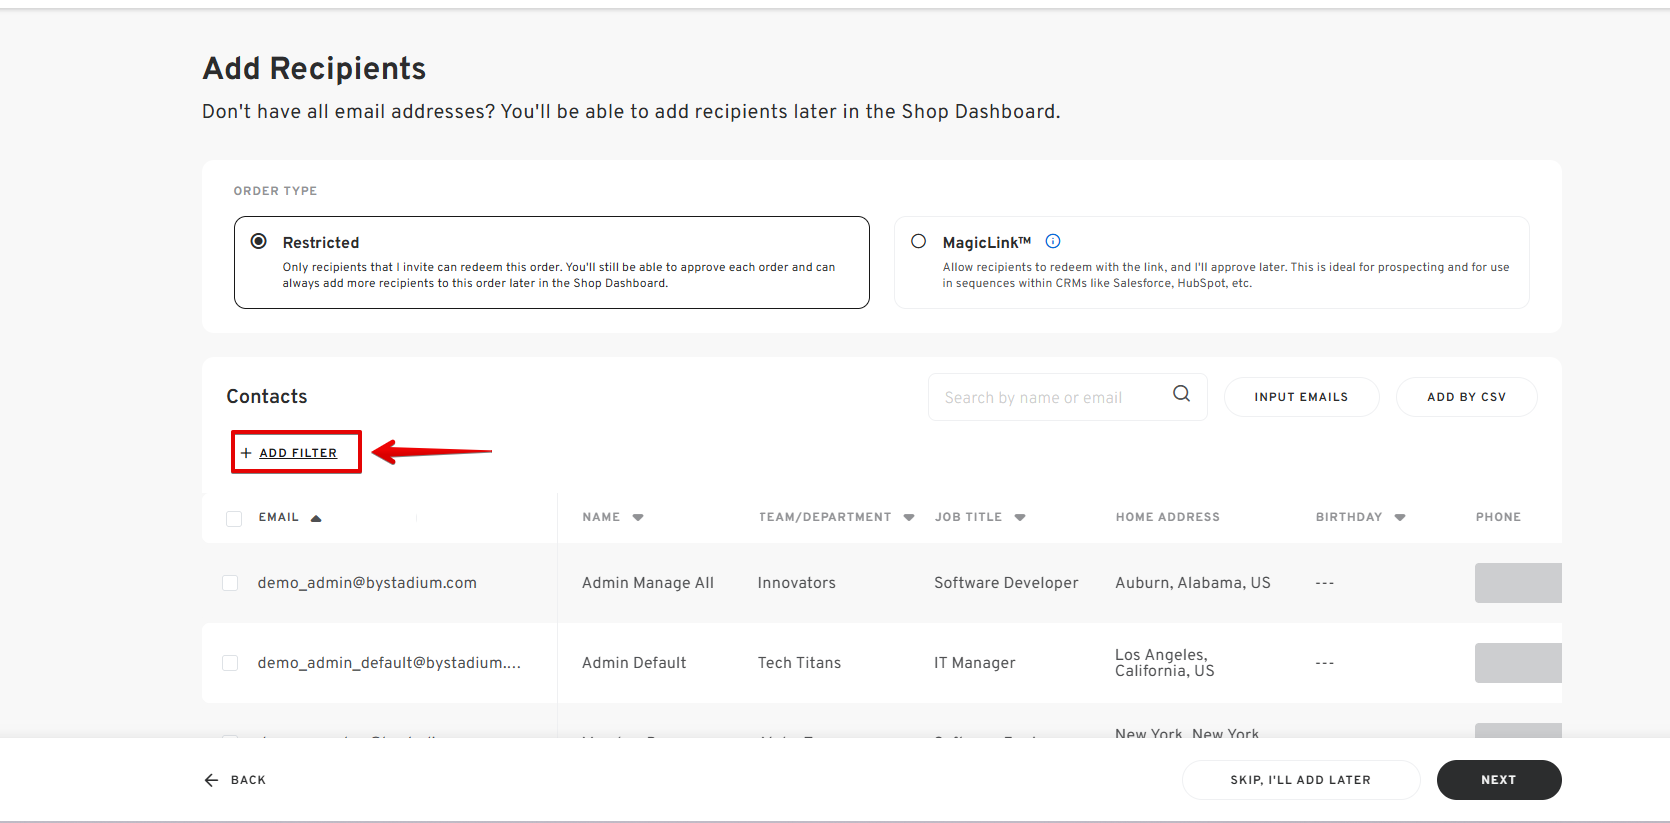
Task: Click the Los Angeles, California address cell
Action: click(x=1165, y=663)
